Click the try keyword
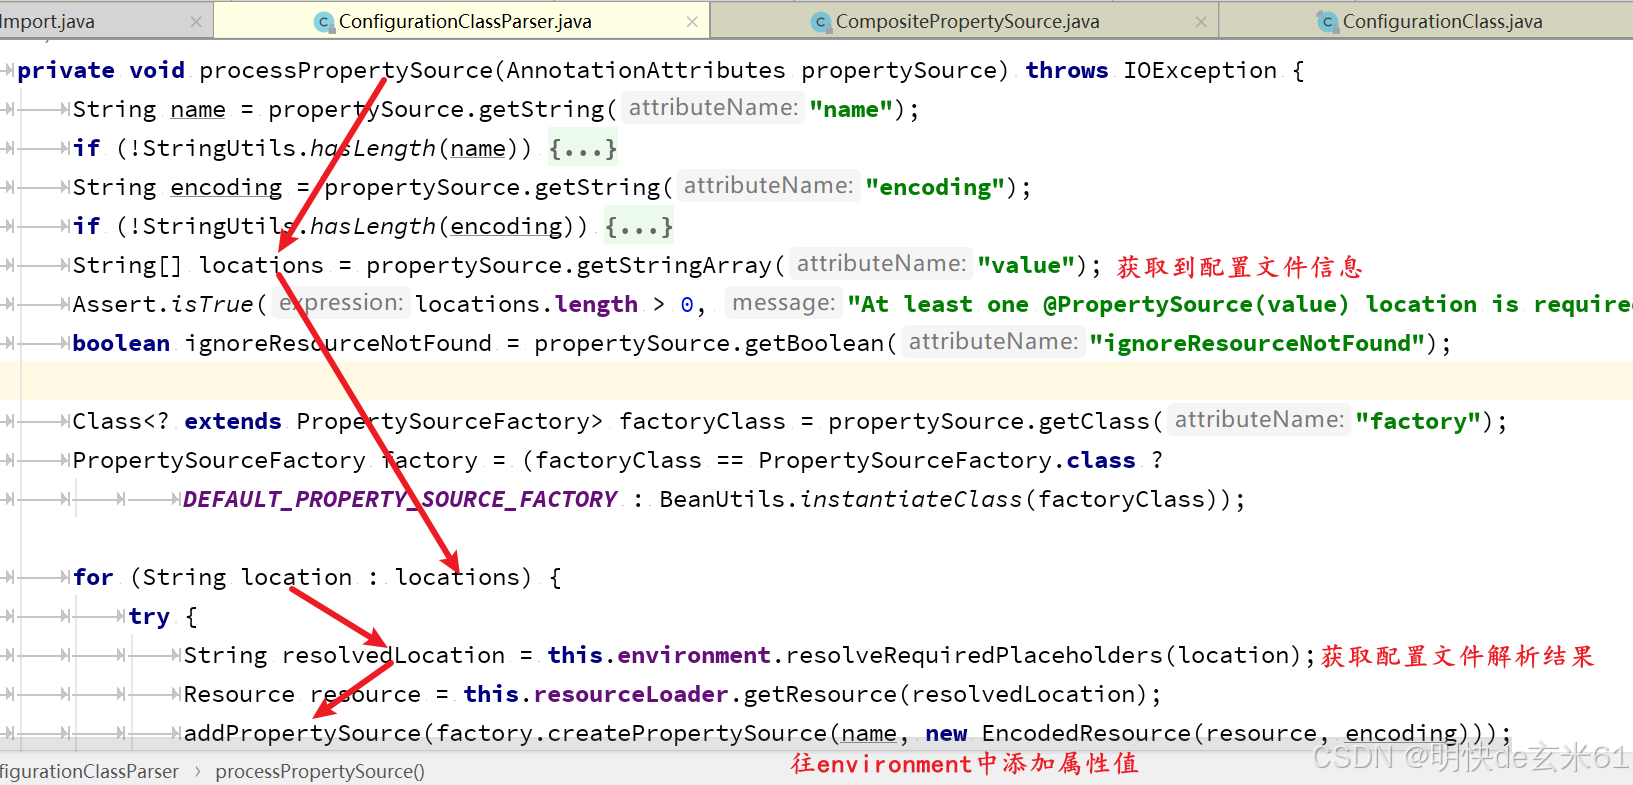Image resolution: width=1633 pixels, height=785 pixels. coord(149,617)
